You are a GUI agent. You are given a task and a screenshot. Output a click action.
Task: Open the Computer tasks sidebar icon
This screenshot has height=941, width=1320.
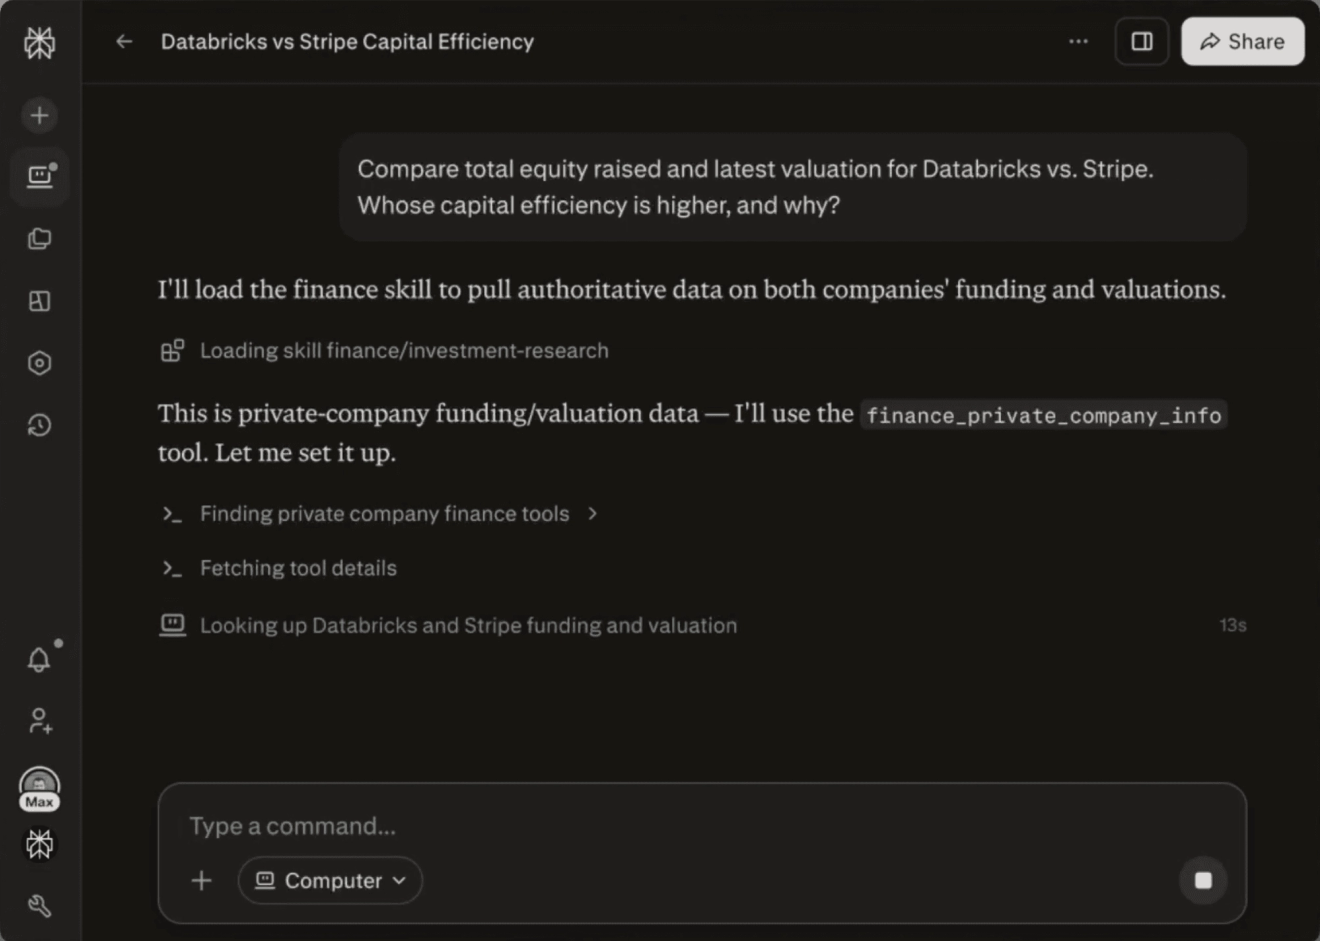[x=39, y=177]
